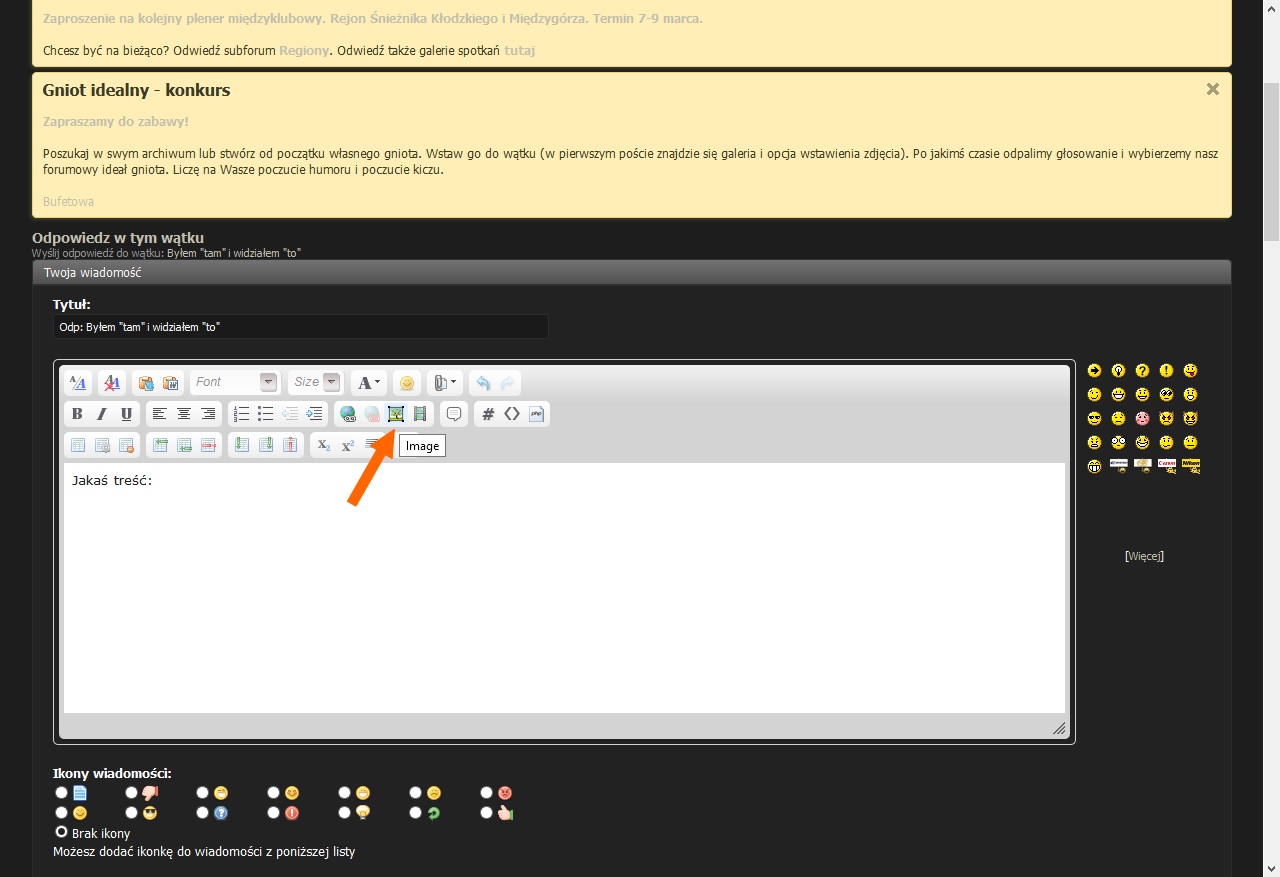Viewport: 1280px width, 877px height.
Task: Select the thumbs down message icon radio
Action: pyautogui.click(x=132, y=793)
